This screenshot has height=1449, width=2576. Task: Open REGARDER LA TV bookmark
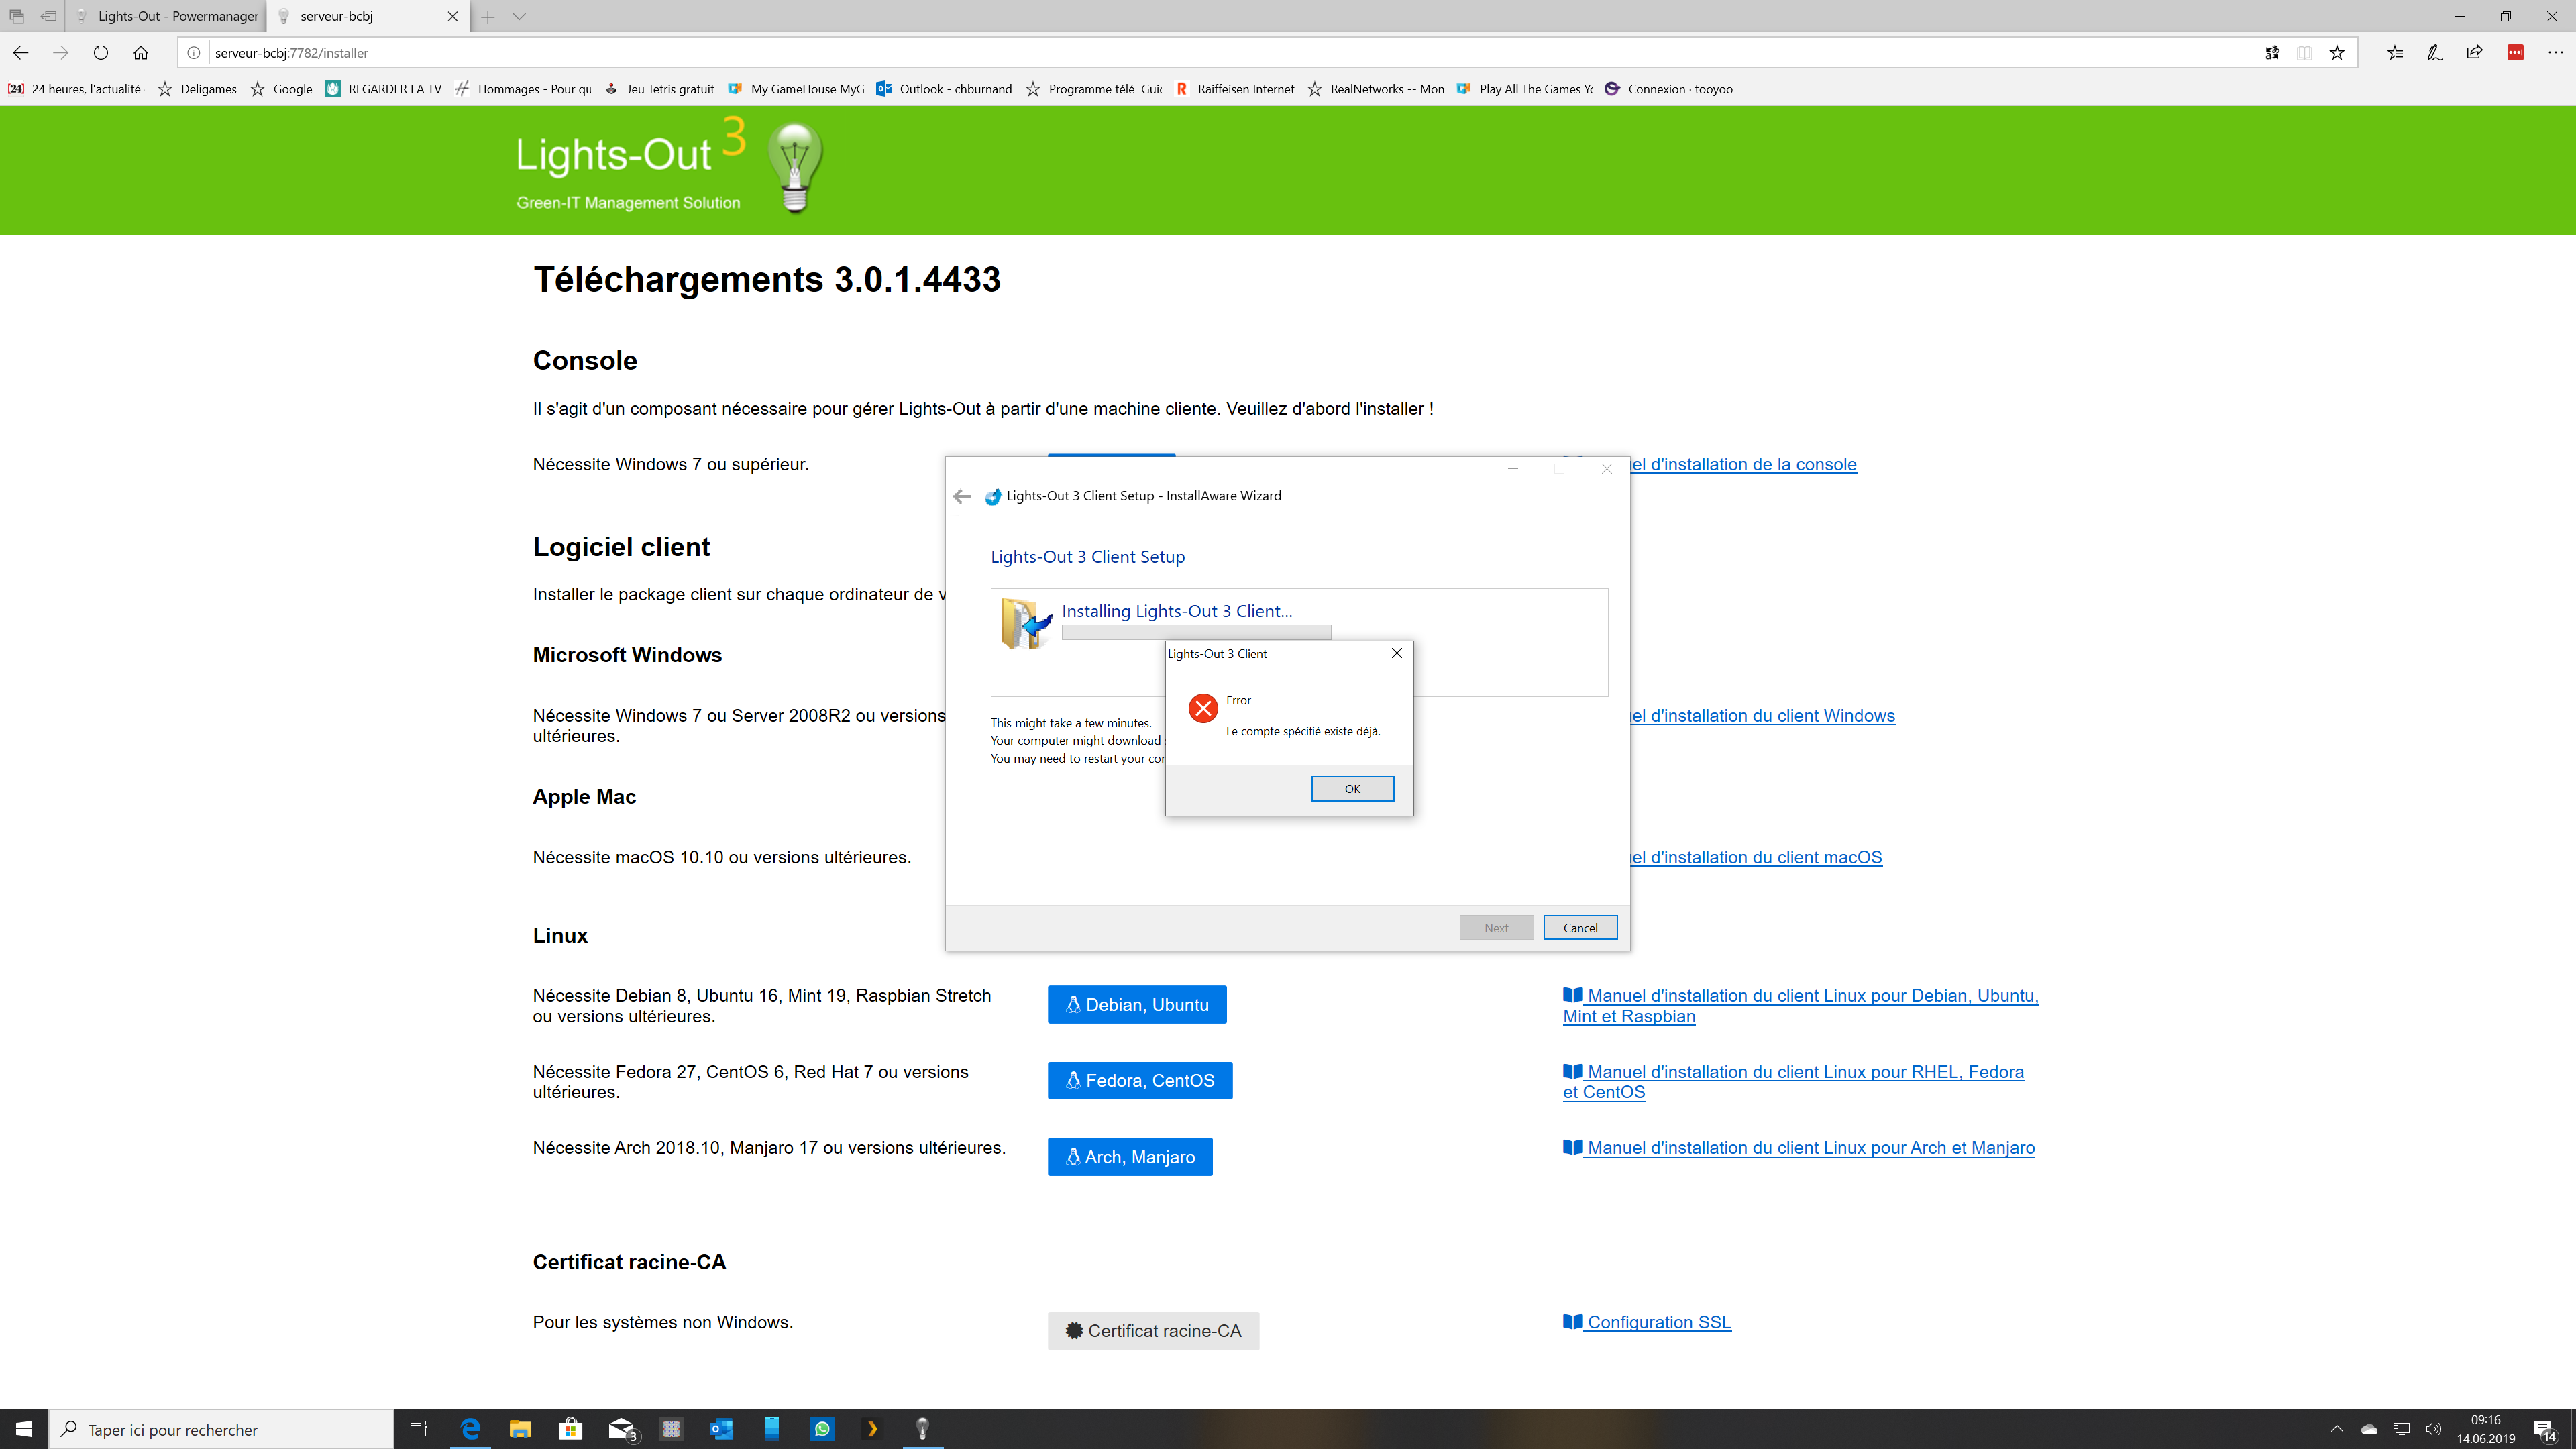tap(383, 89)
